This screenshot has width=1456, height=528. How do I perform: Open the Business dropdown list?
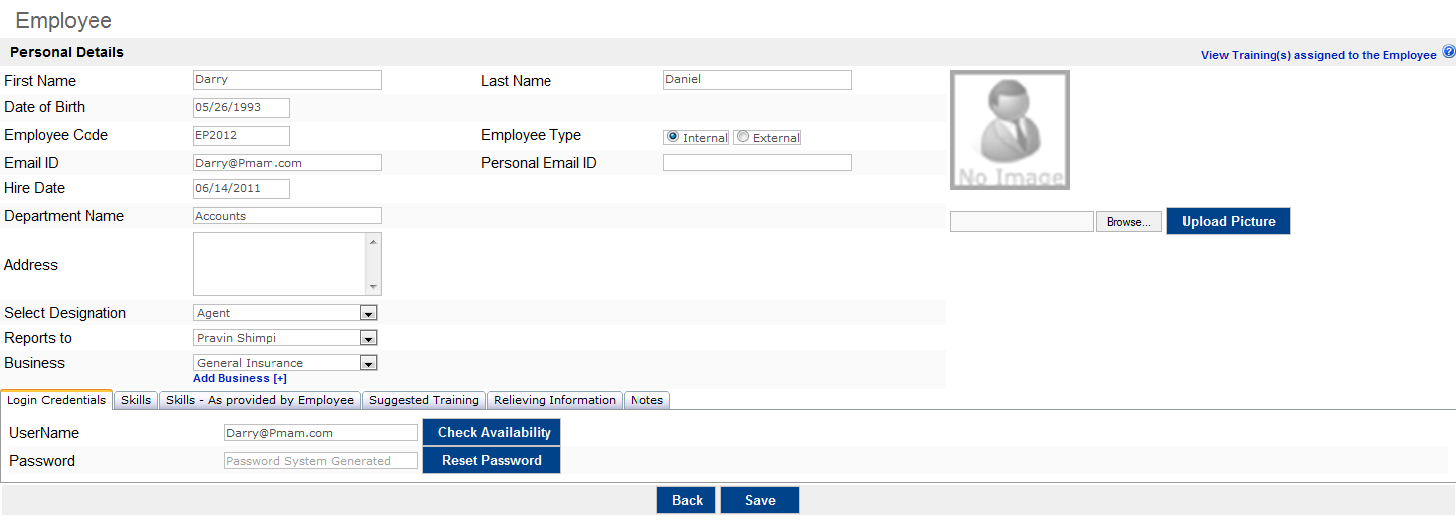point(285,363)
